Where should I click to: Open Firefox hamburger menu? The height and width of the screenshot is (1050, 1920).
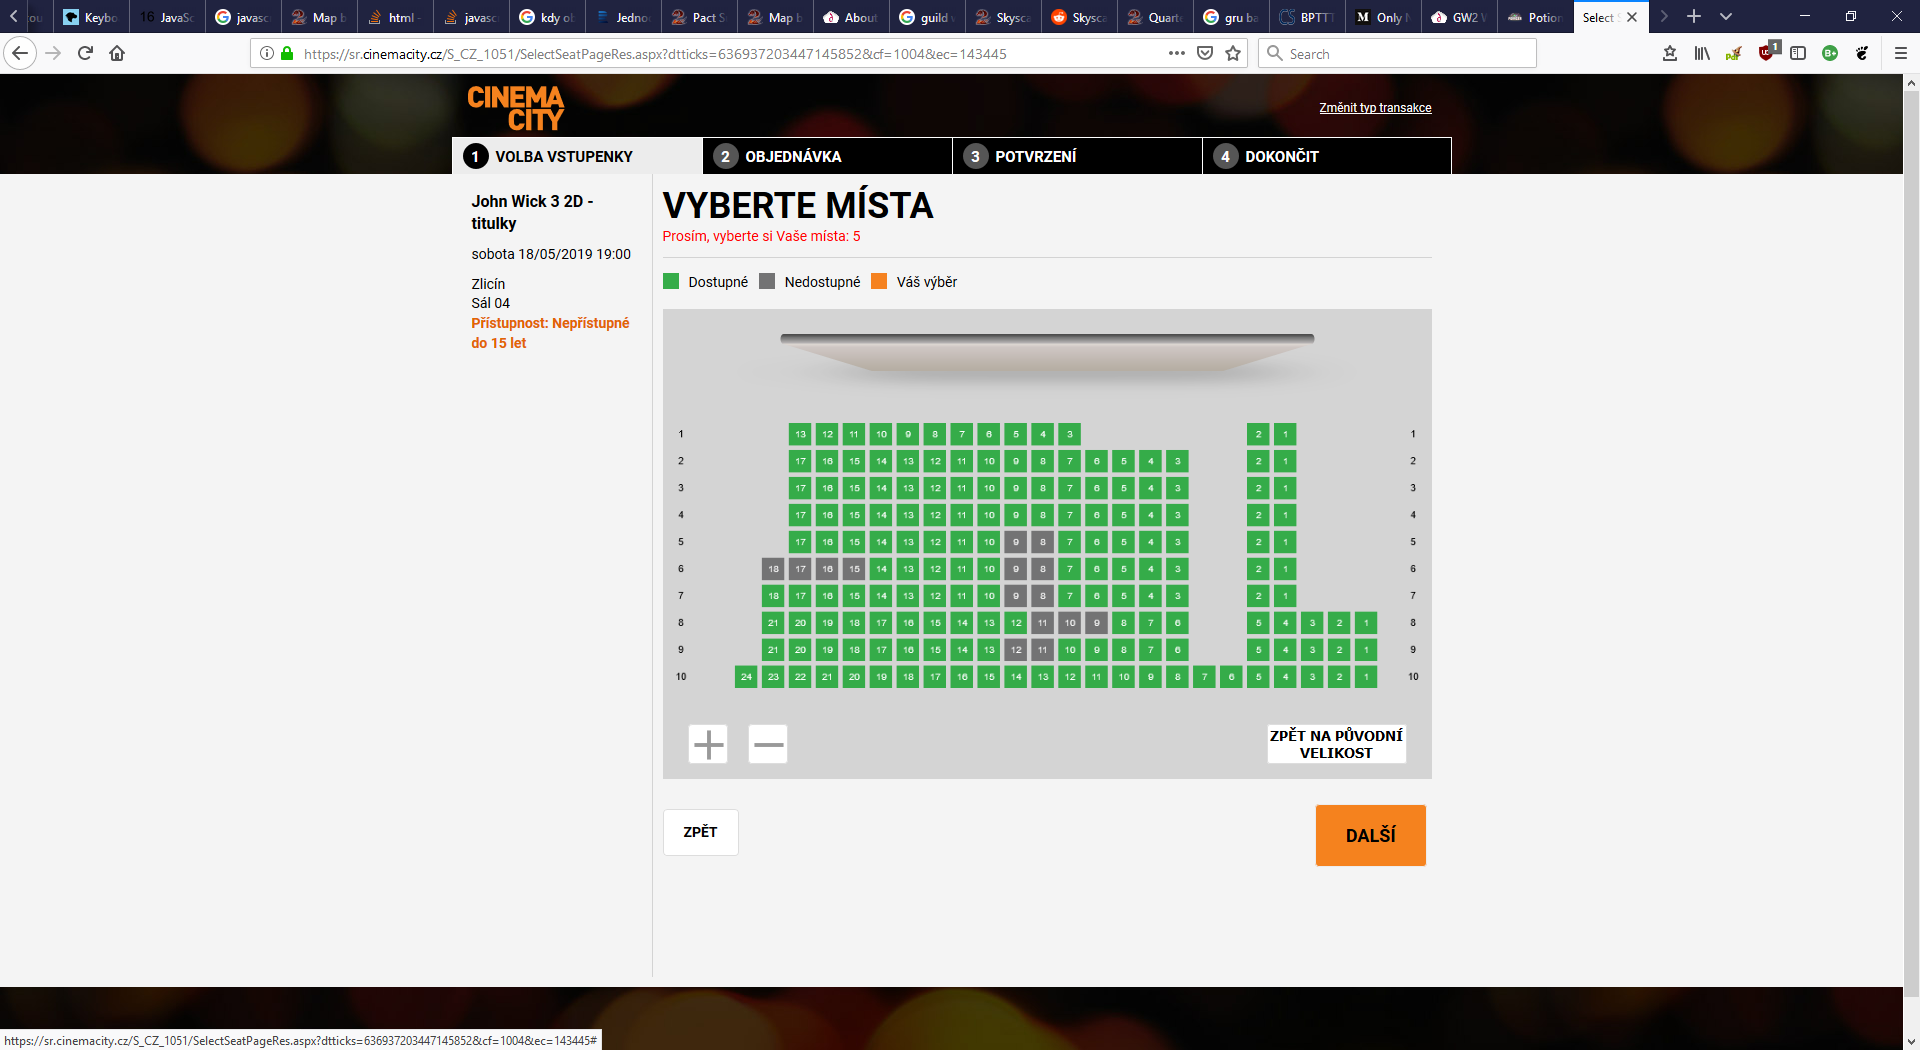pyautogui.click(x=1901, y=53)
